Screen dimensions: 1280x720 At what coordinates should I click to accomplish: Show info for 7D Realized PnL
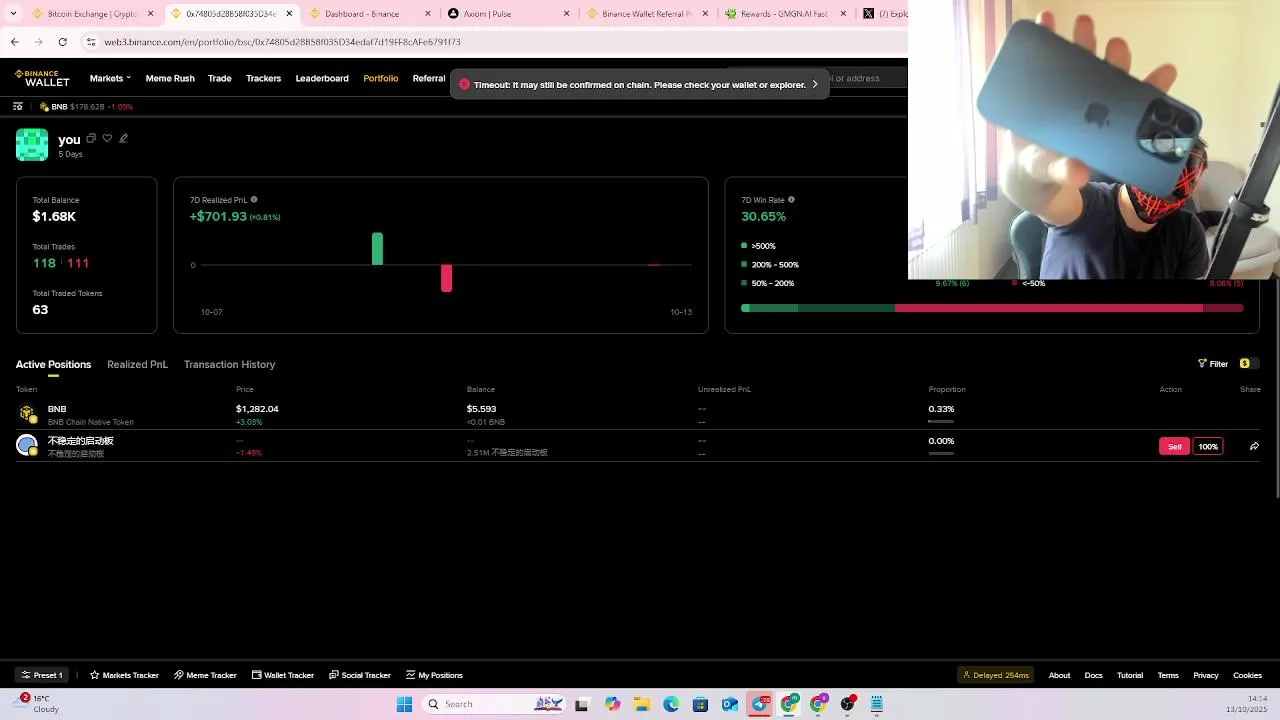254,200
